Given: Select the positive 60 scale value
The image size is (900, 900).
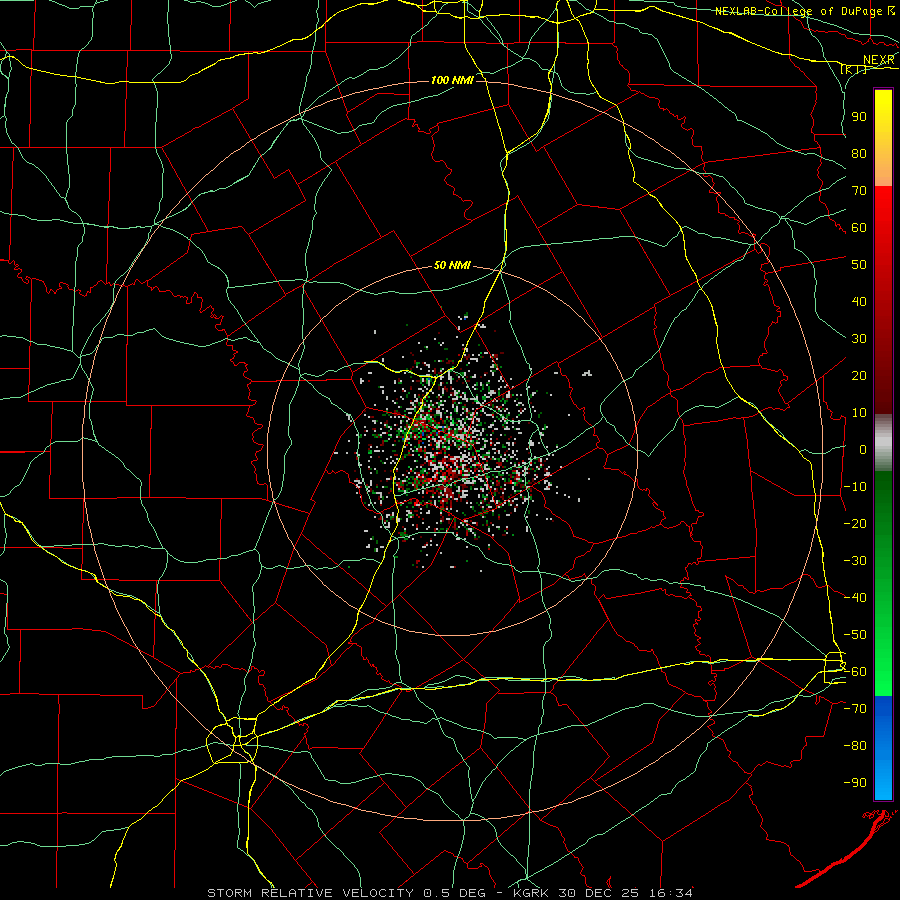Looking at the screenshot, I should 859,227.
